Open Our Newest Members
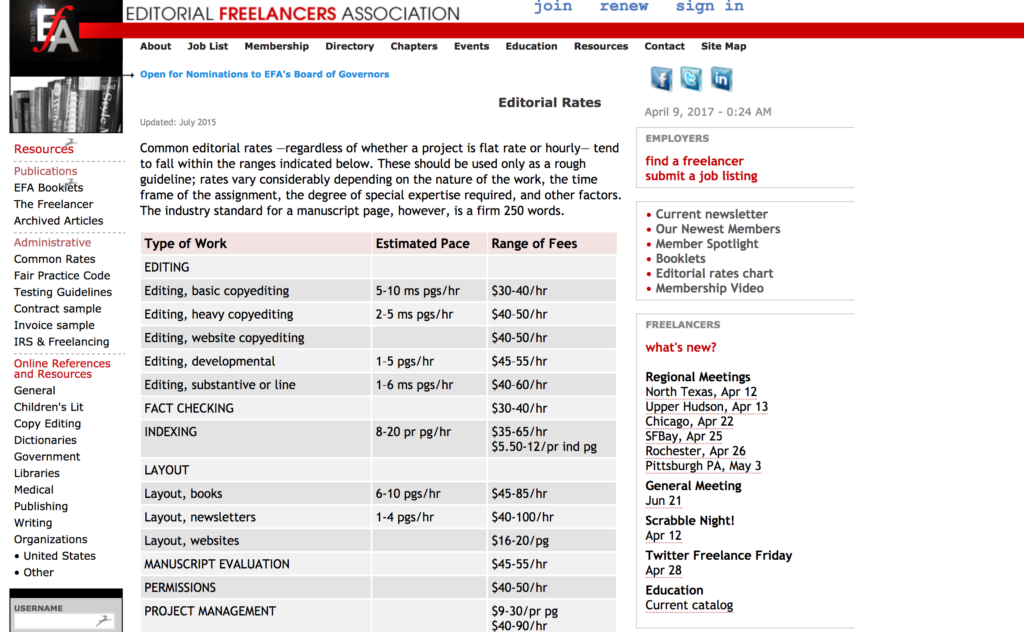This screenshot has width=1024, height=632. (718, 229)
